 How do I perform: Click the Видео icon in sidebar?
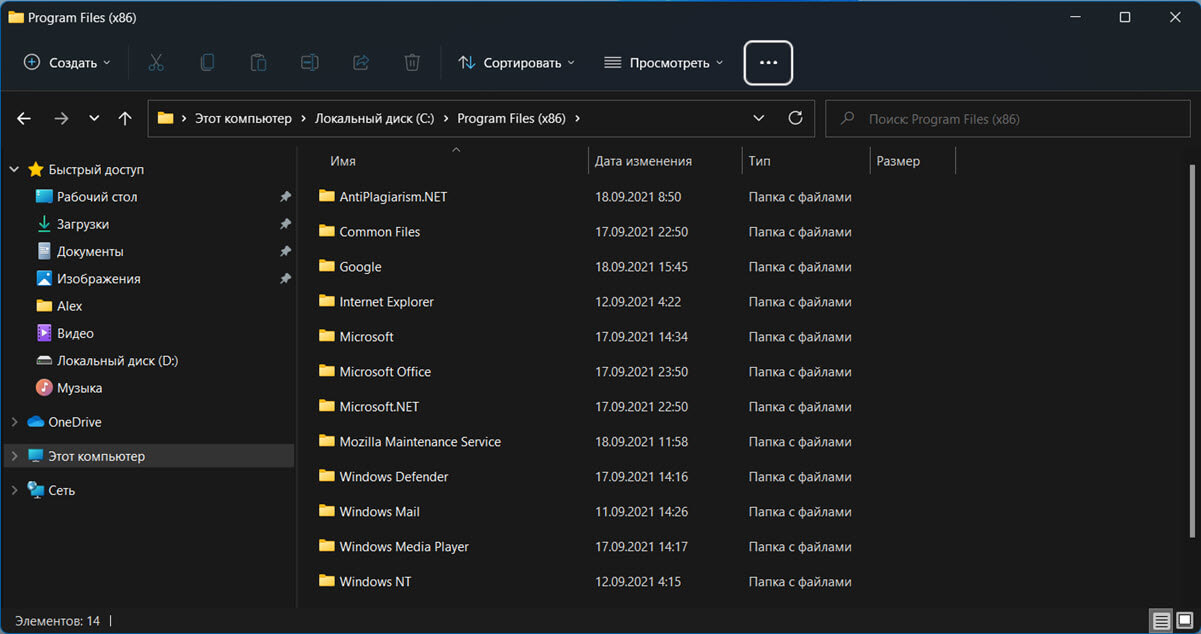[44, 333]
